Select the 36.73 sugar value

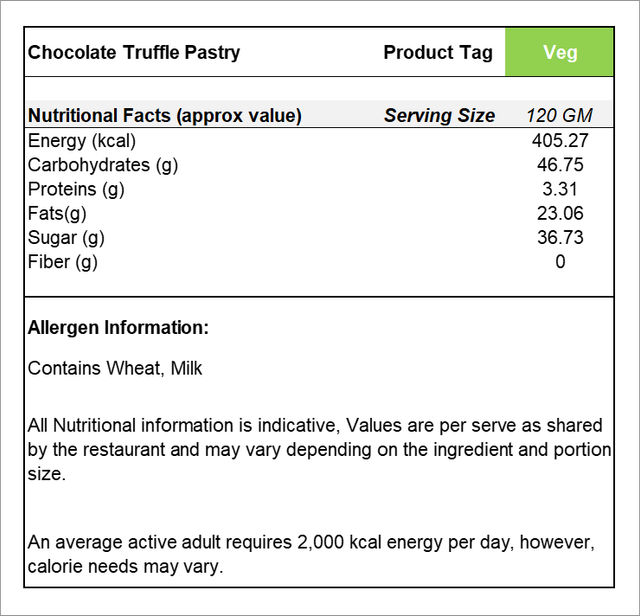click(560, 238)
